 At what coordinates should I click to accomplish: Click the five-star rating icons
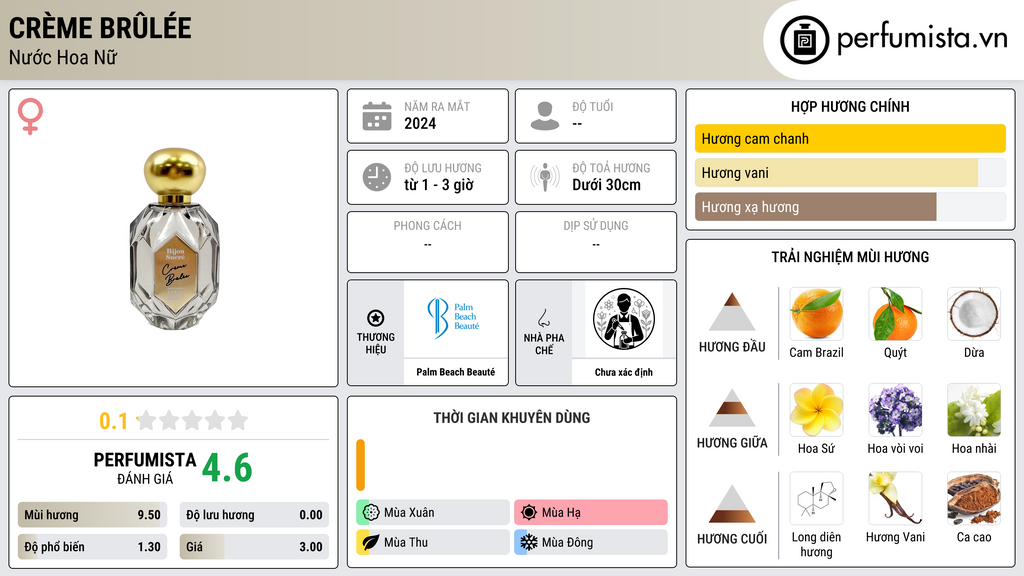point(193,420)
